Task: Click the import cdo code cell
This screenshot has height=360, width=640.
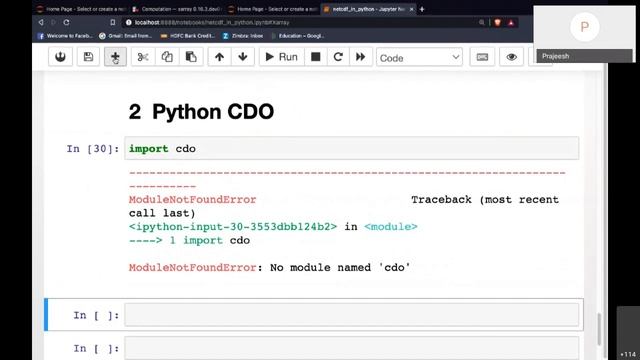Action: point(351,148)
